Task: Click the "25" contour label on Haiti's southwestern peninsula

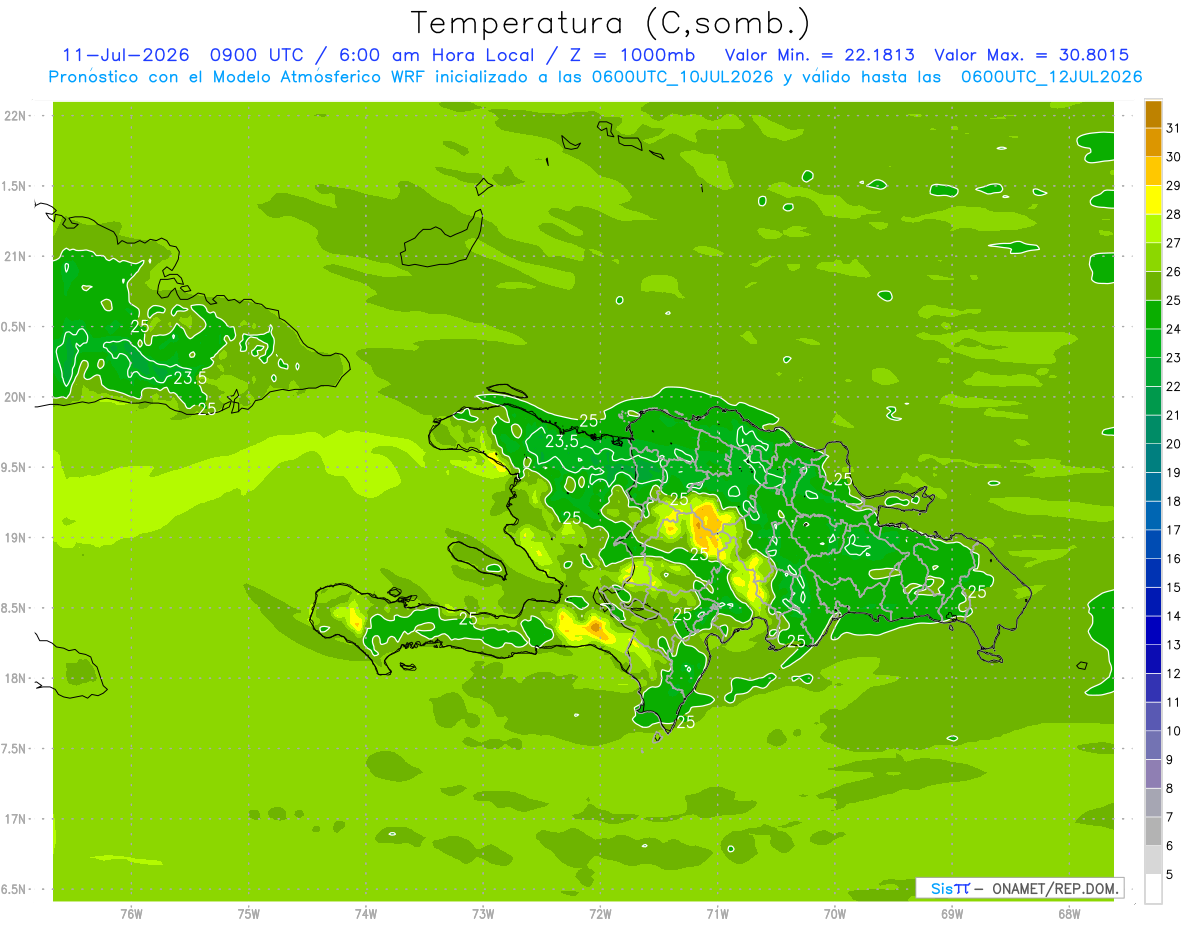Action: tap(468, 618)
